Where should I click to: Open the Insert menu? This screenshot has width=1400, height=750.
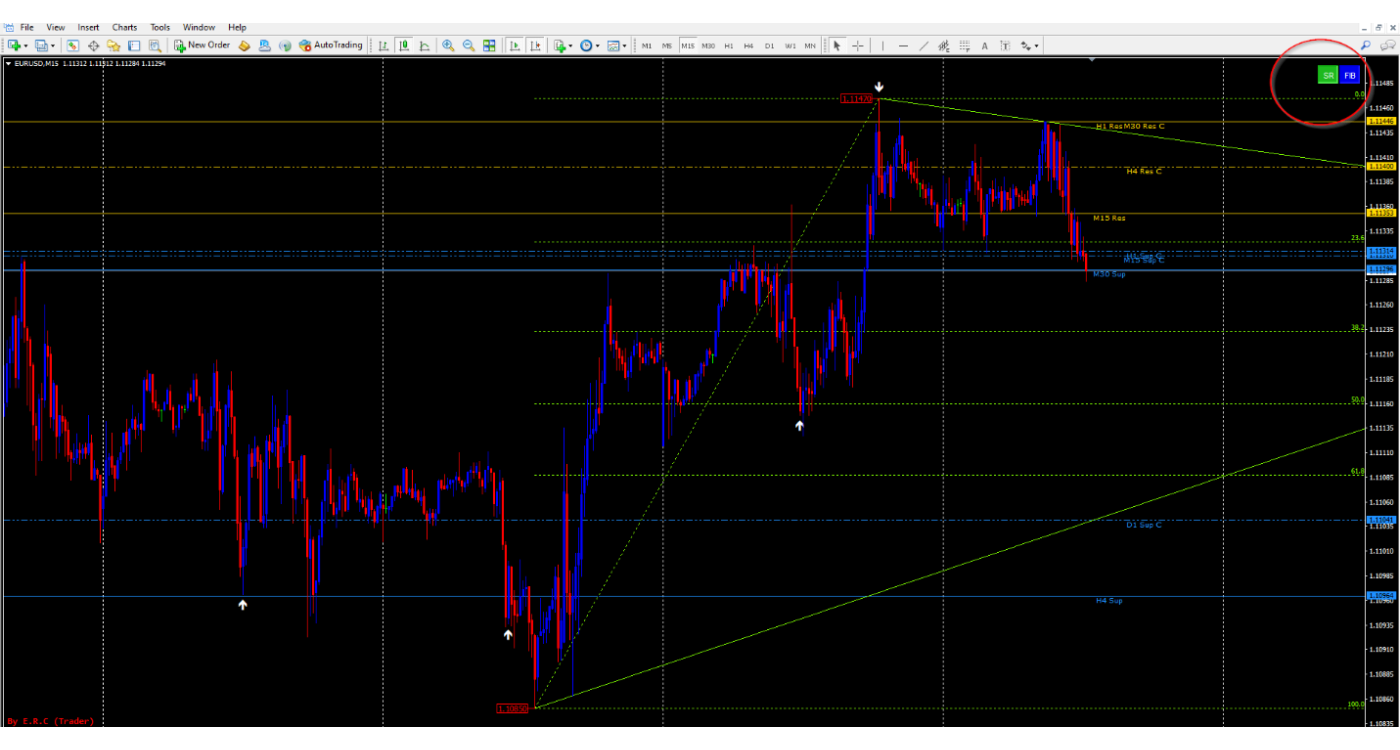point(88,27)
